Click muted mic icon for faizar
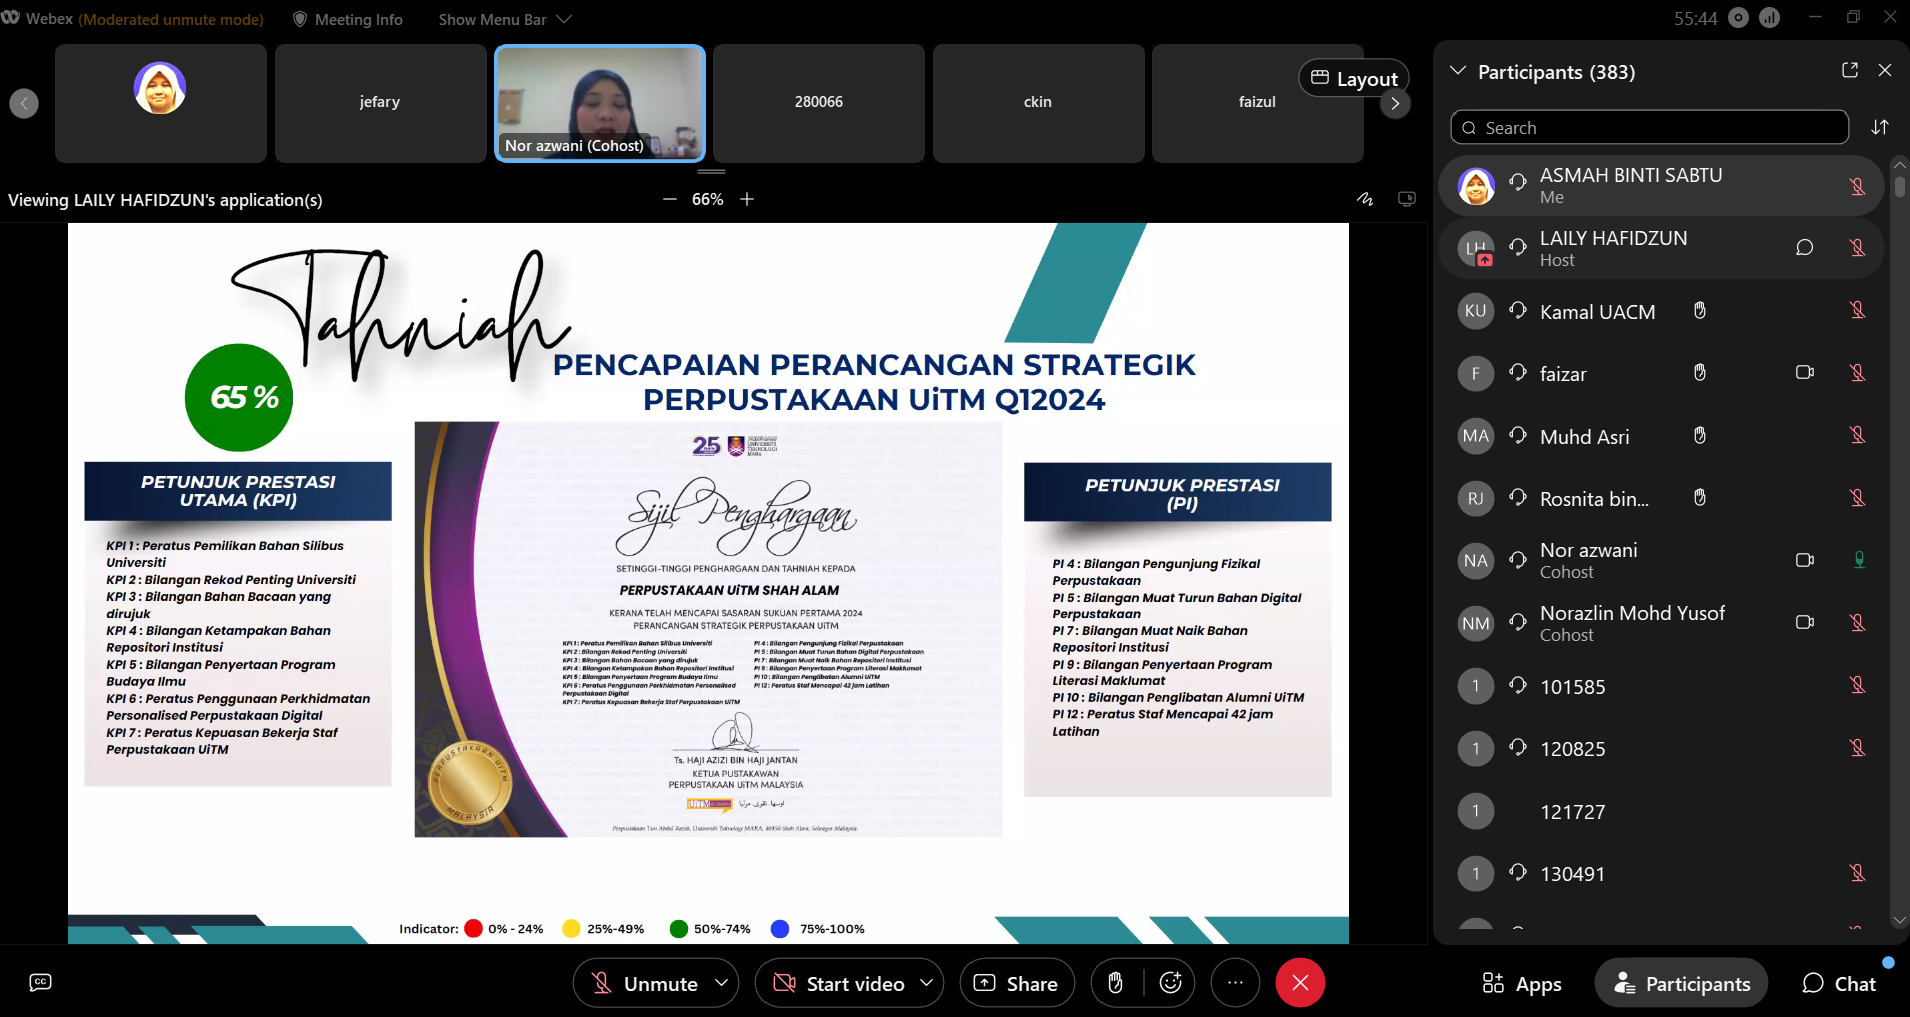 coord(1858,373)
